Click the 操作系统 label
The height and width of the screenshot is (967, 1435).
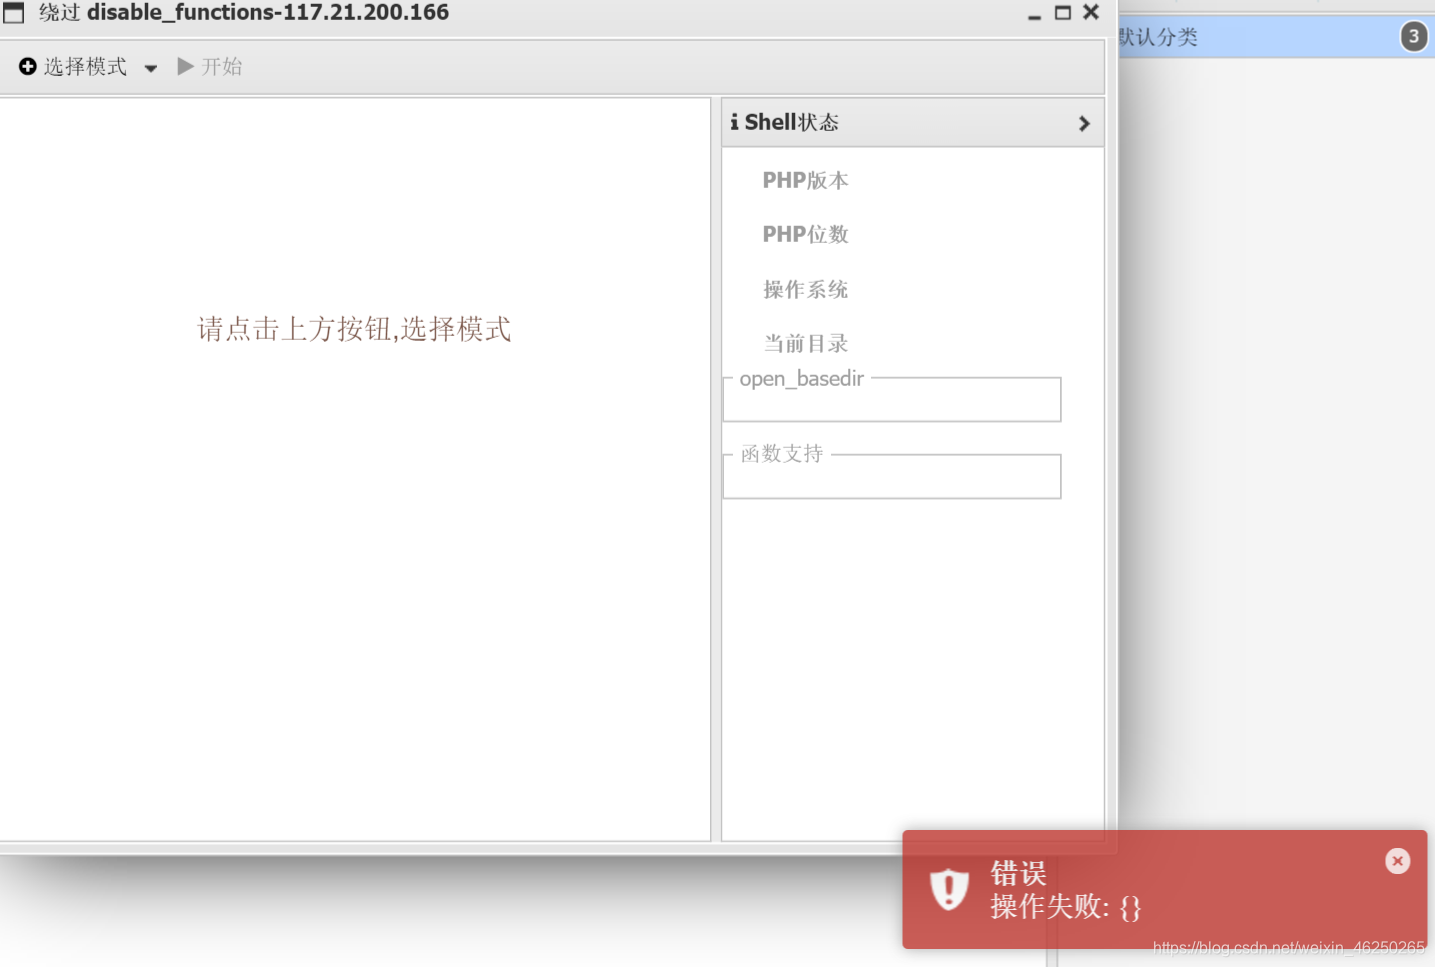pyautogui.click(x=805, y=289)
